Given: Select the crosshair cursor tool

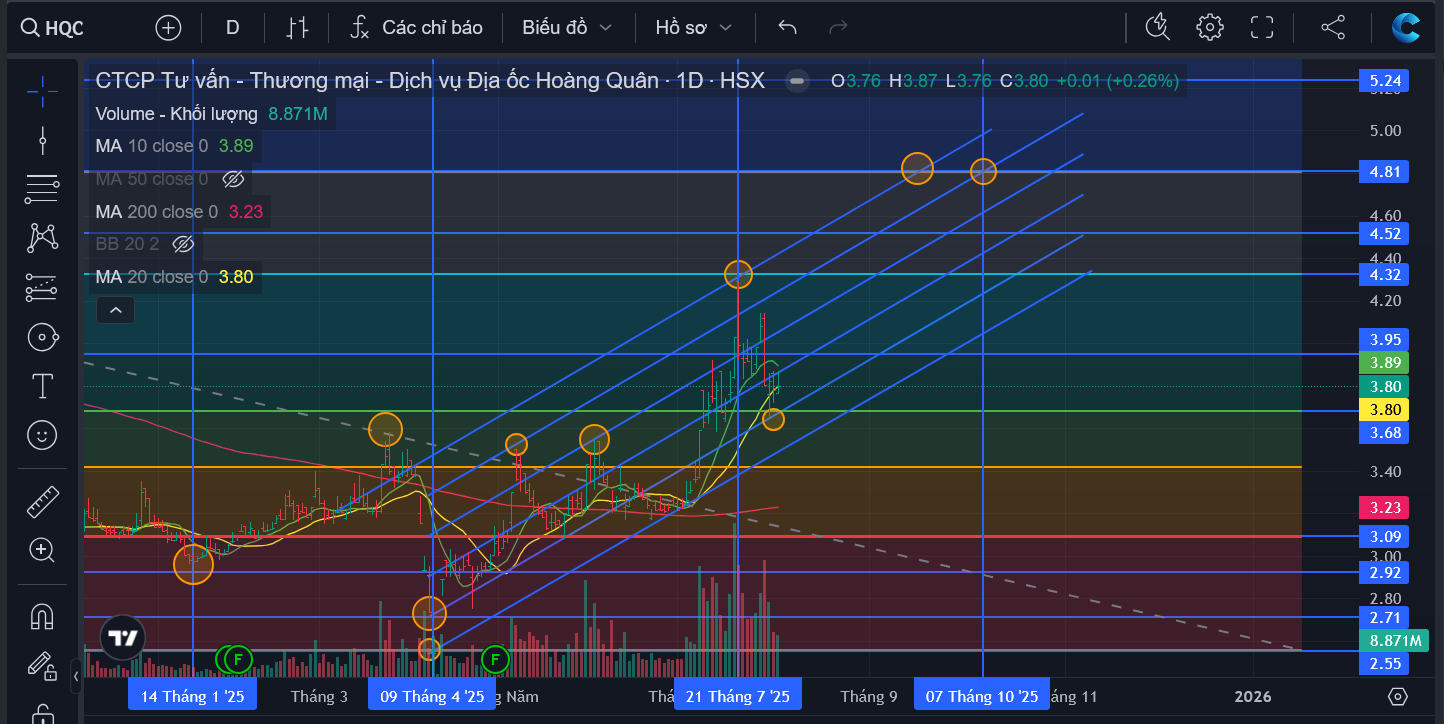Looking at the screenshot, I should [x=42, y=91].
